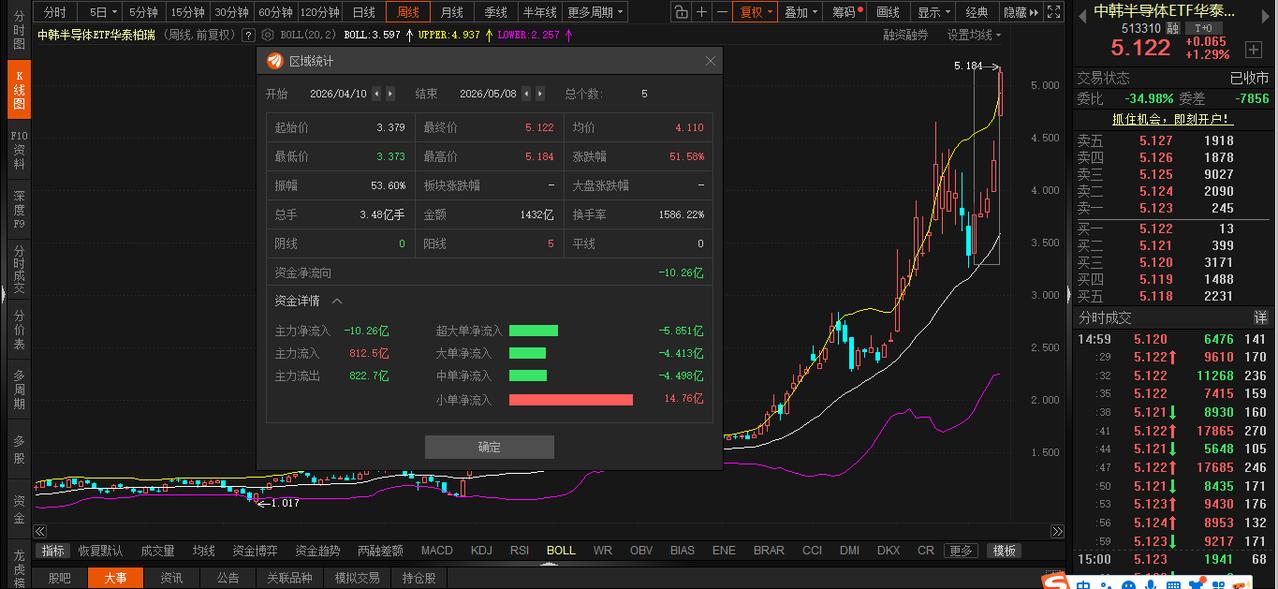1278x589 pixels.
Task: Close the 区域统计 dialog
Action: [x=710, y=61]
